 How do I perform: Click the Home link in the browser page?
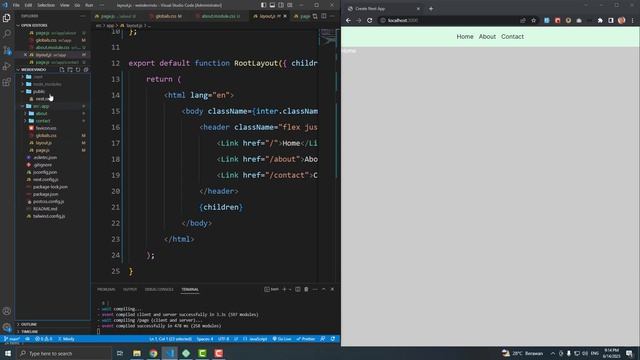click(465, 37)
